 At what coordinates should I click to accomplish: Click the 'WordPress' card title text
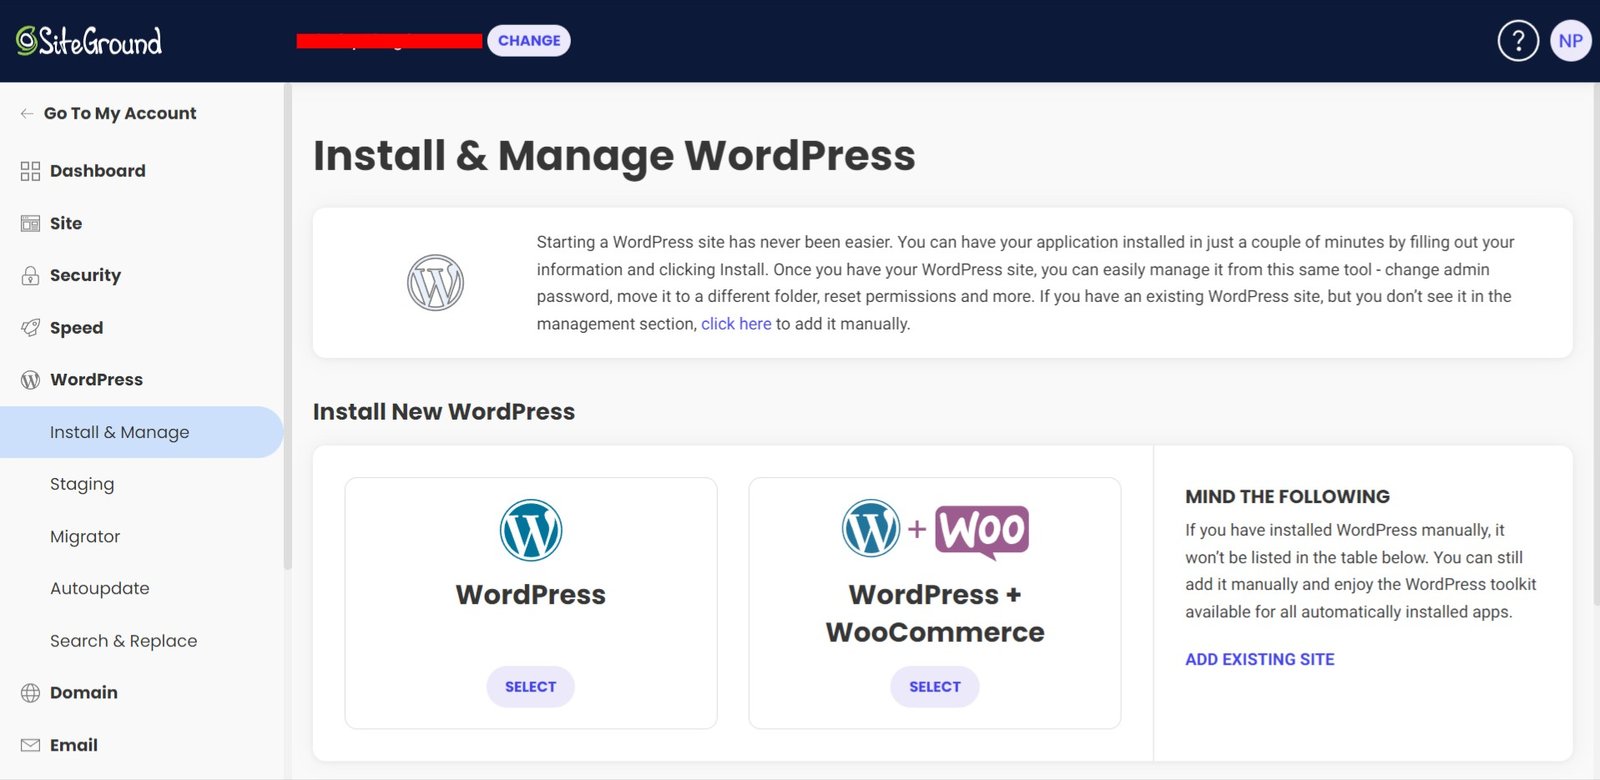tap(531, 595)
